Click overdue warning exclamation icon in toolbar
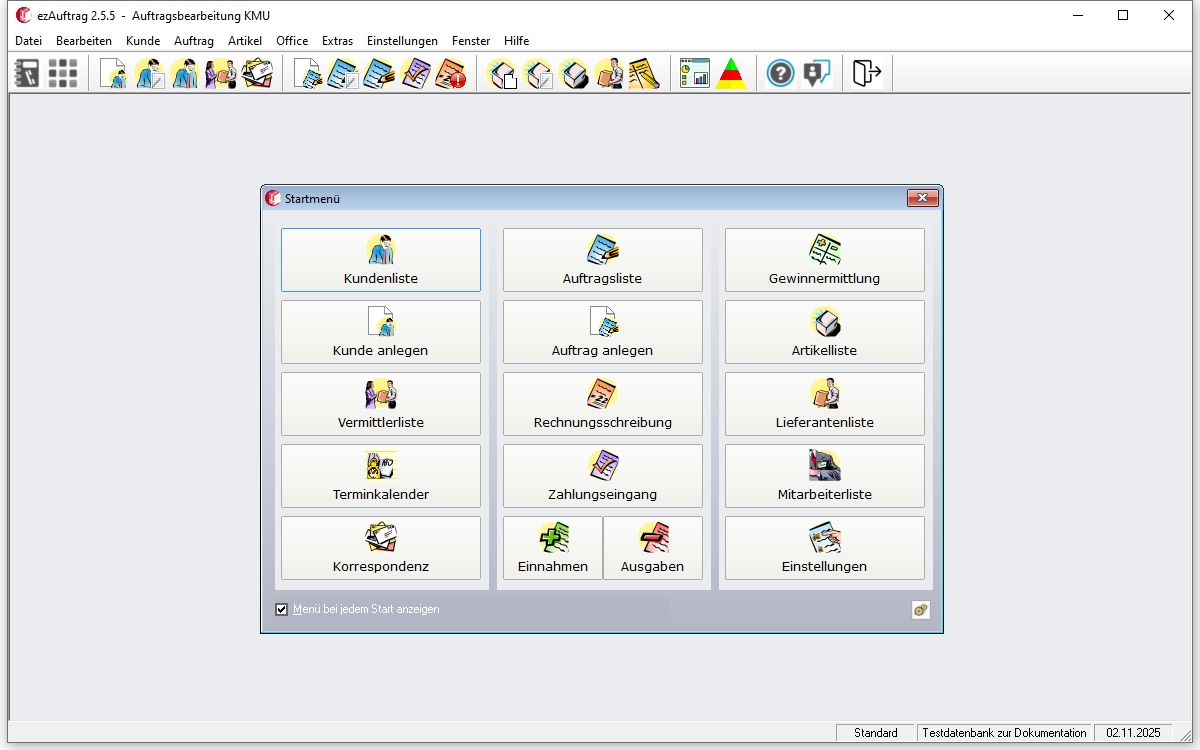This screenshot has height=750, width=1200. pyautogui.click(x=451, y=73)
